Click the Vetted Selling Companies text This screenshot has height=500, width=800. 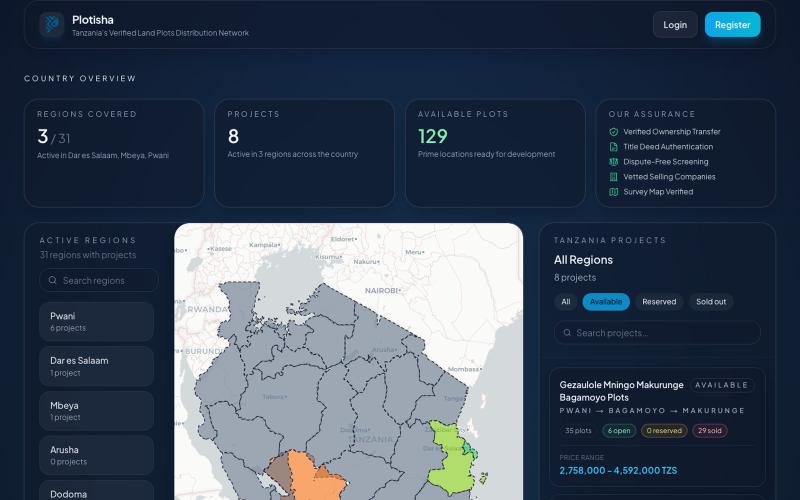[669, 177]
